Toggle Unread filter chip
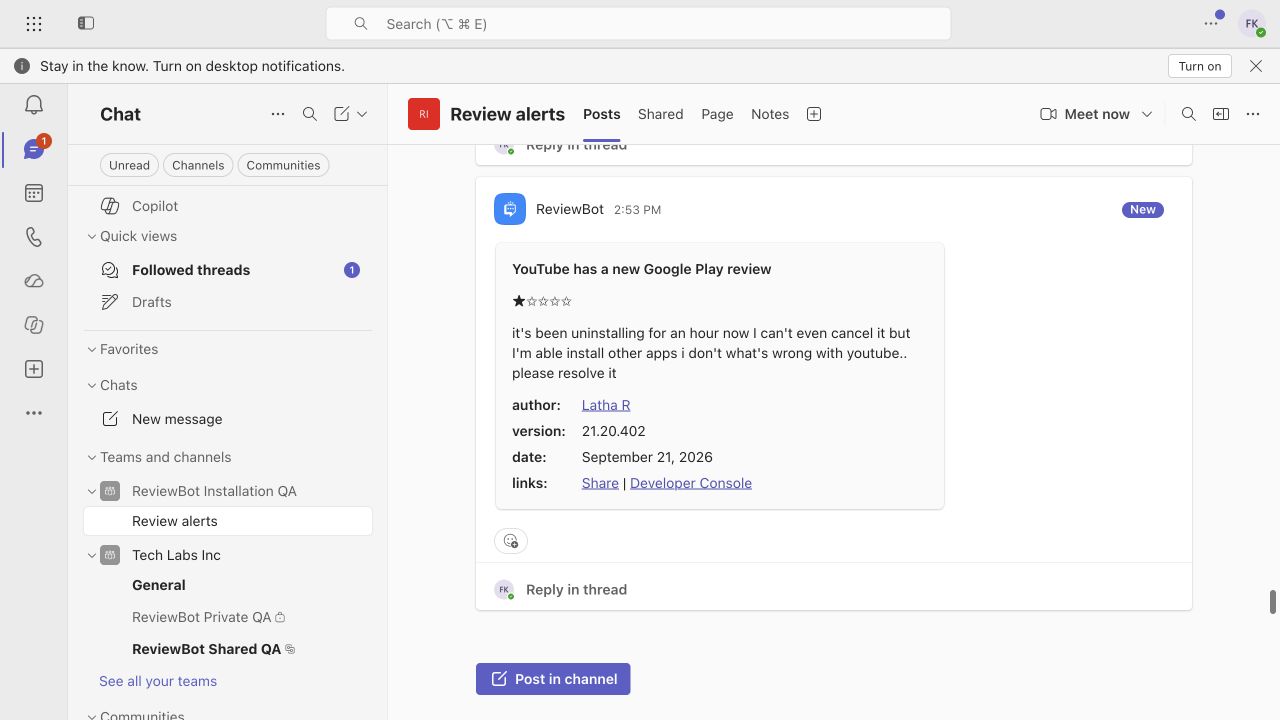The image size is (1280, 720). pyautogui.click(x=129, y=165)
